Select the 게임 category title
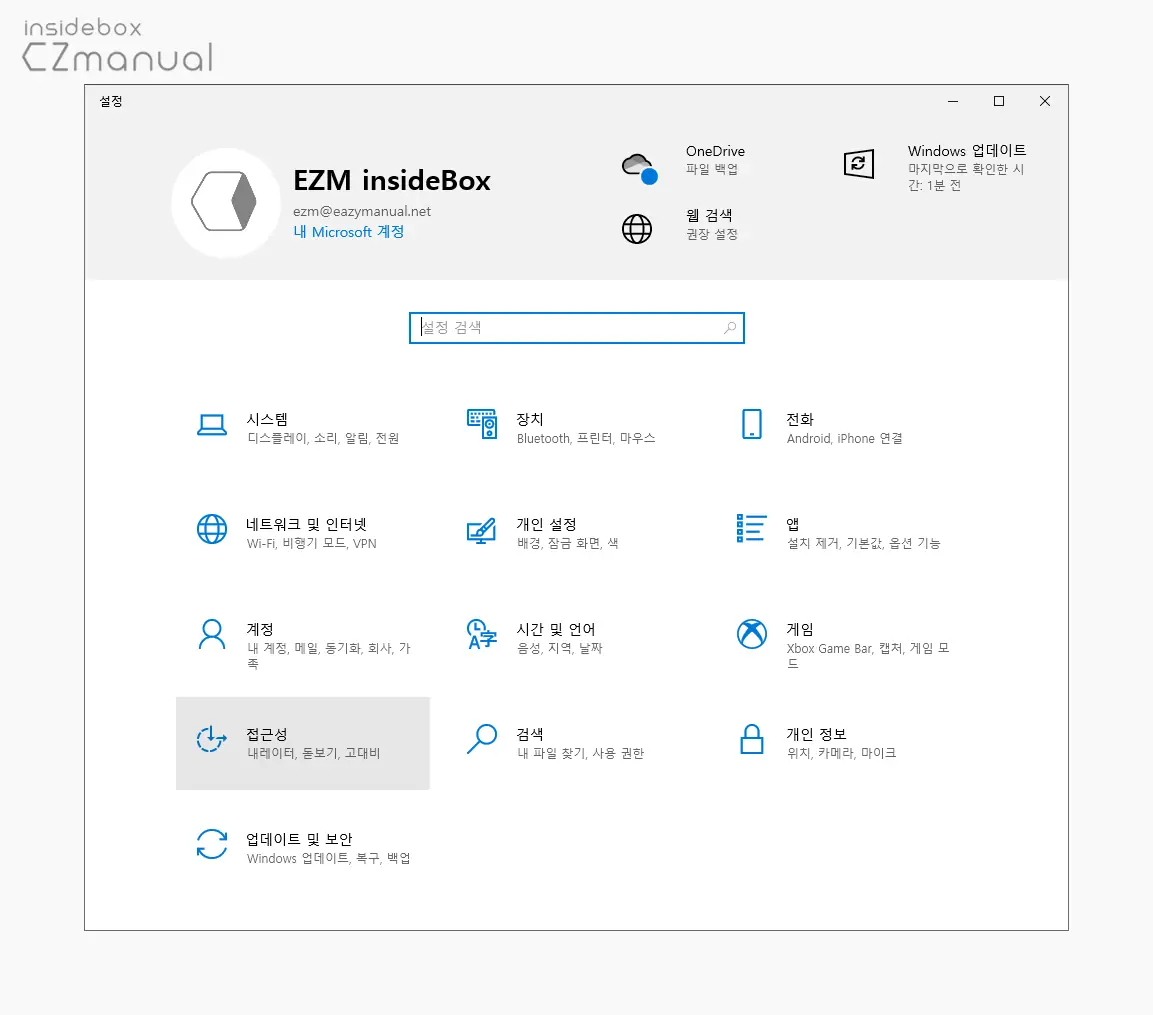The width and height of the screenshot is (1153, 1015). 799,630
